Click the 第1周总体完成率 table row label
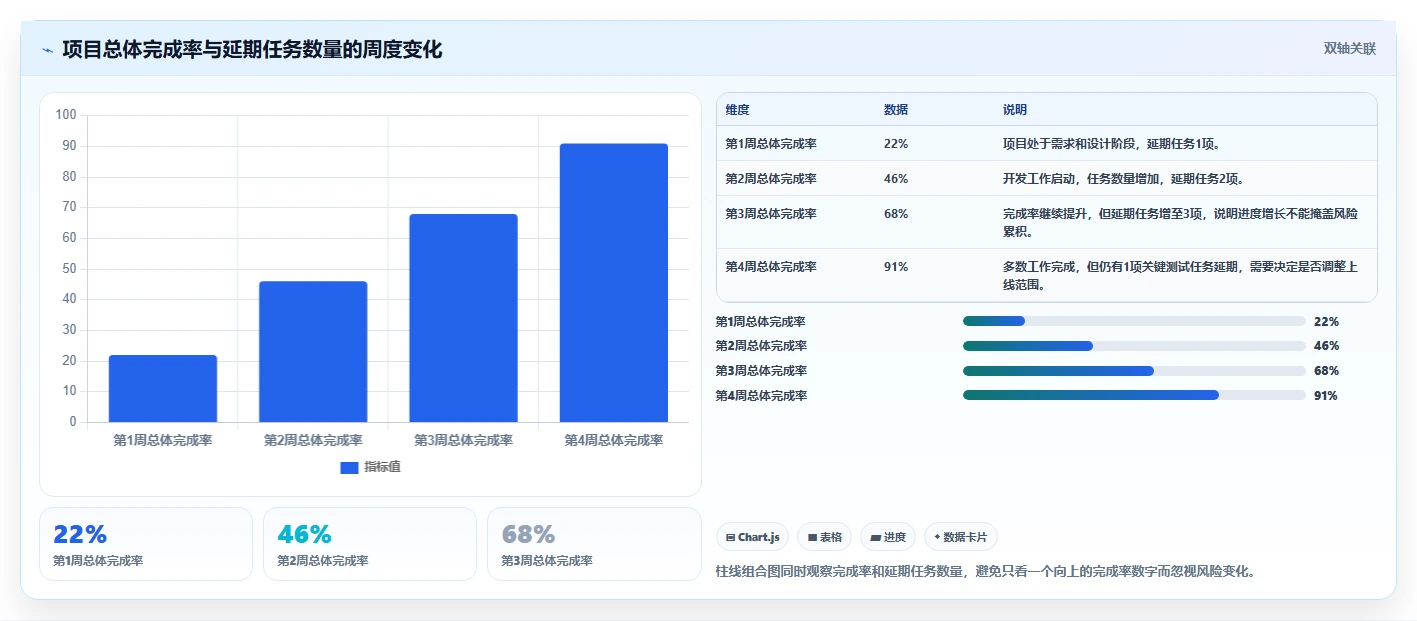The width and height of the screenshot is (1417, 621). (x=771, y=144)
